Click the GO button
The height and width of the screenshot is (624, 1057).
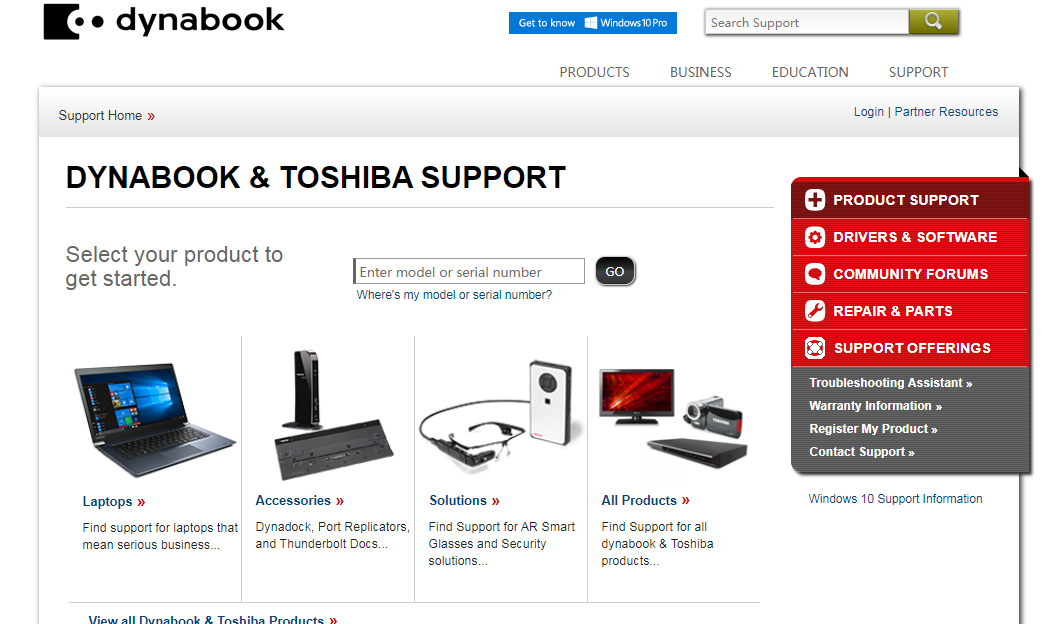[x=615, y=272]
